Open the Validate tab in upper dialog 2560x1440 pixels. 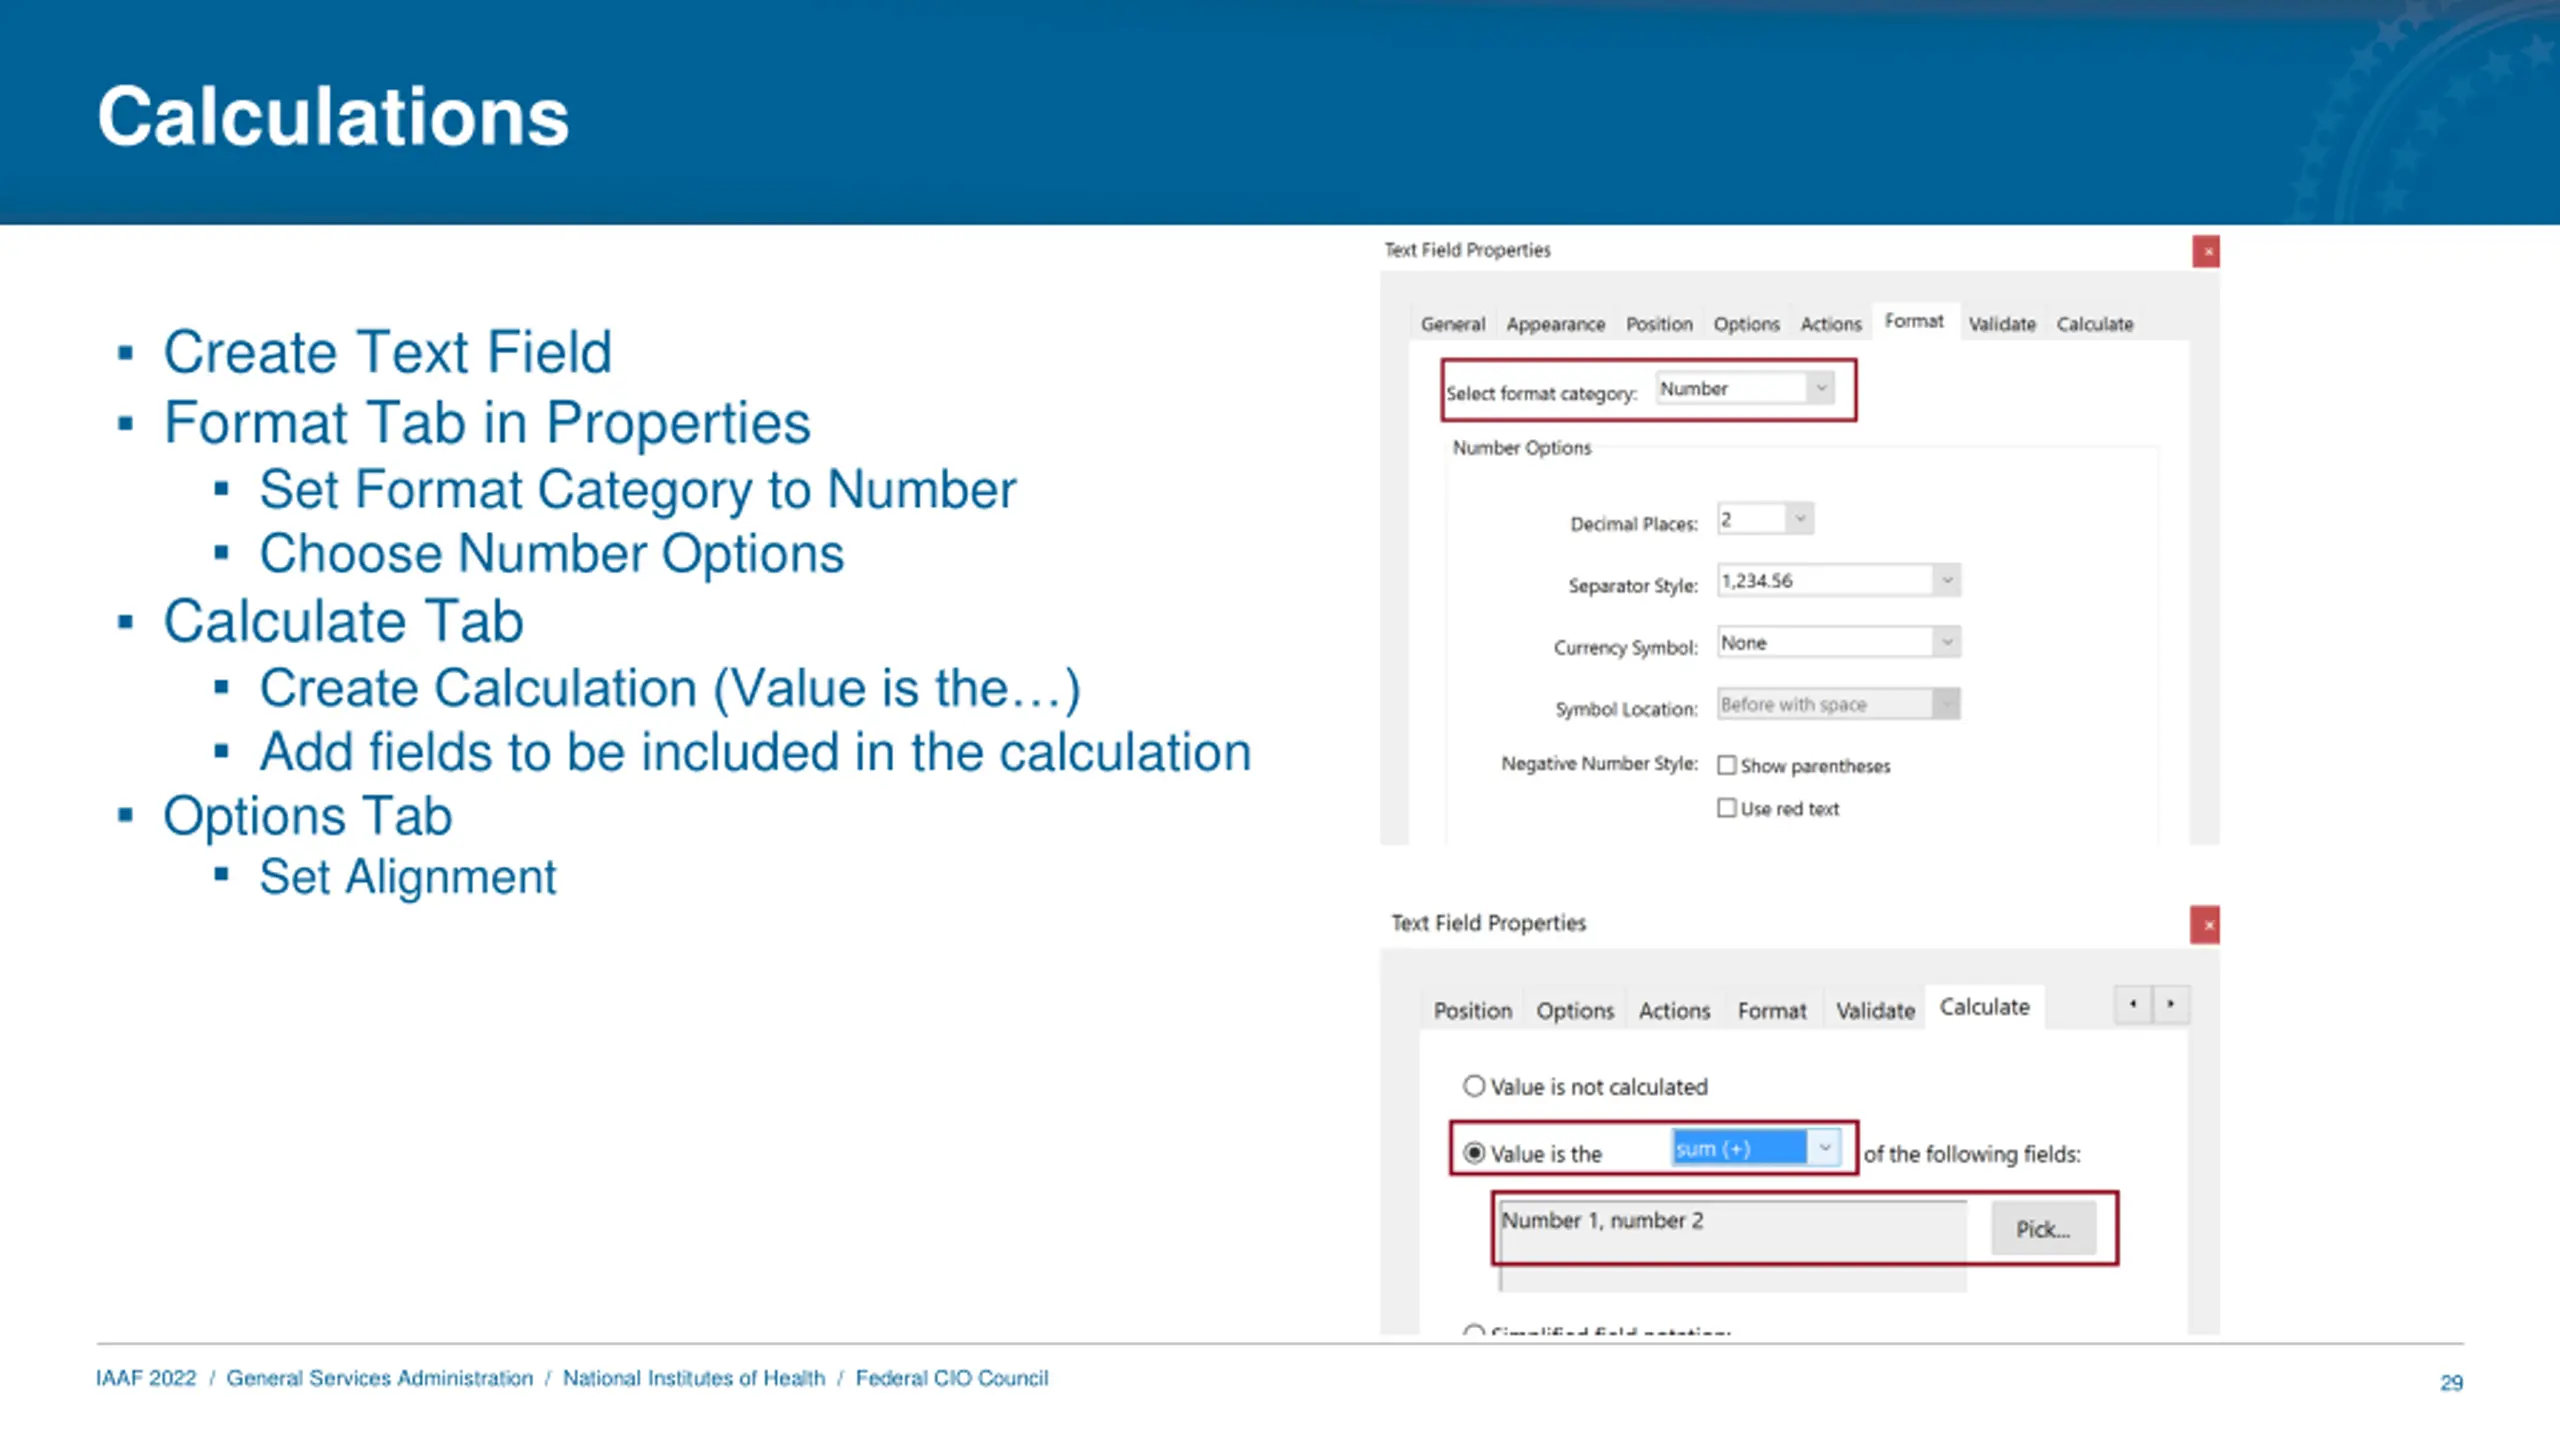click(x=2002, y=324)
